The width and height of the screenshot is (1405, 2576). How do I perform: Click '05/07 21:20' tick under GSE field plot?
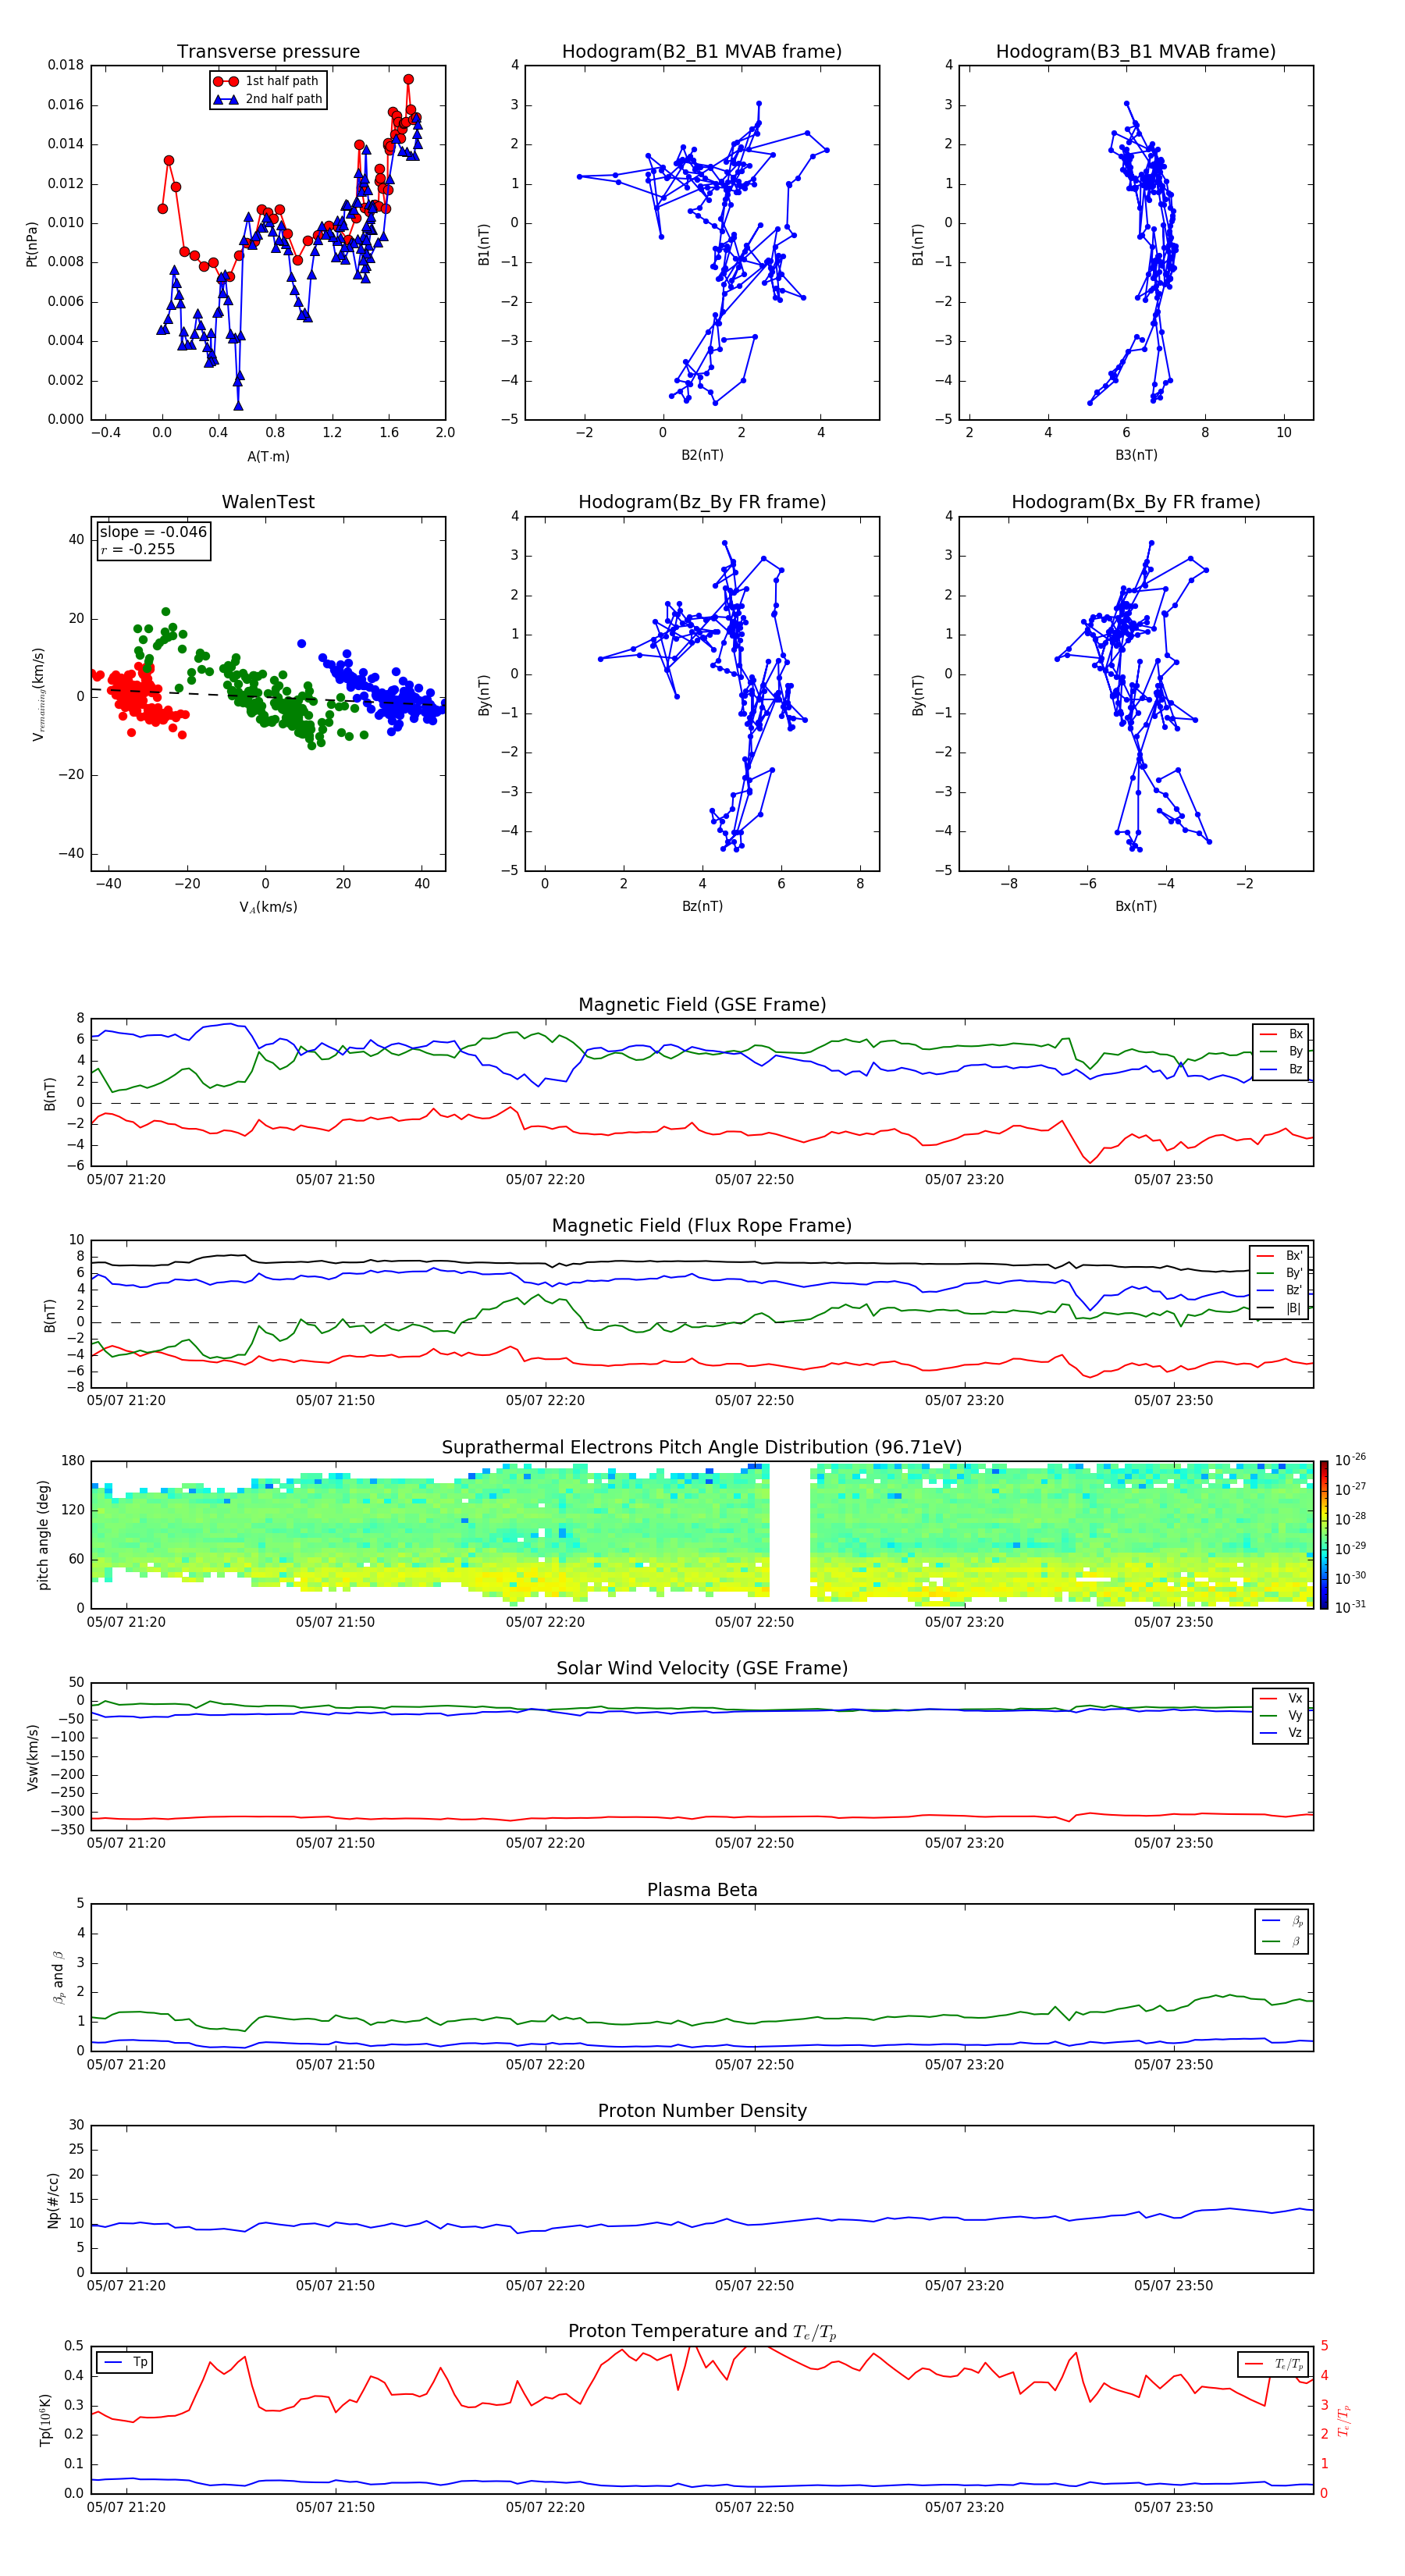(x=126, y=1180)
